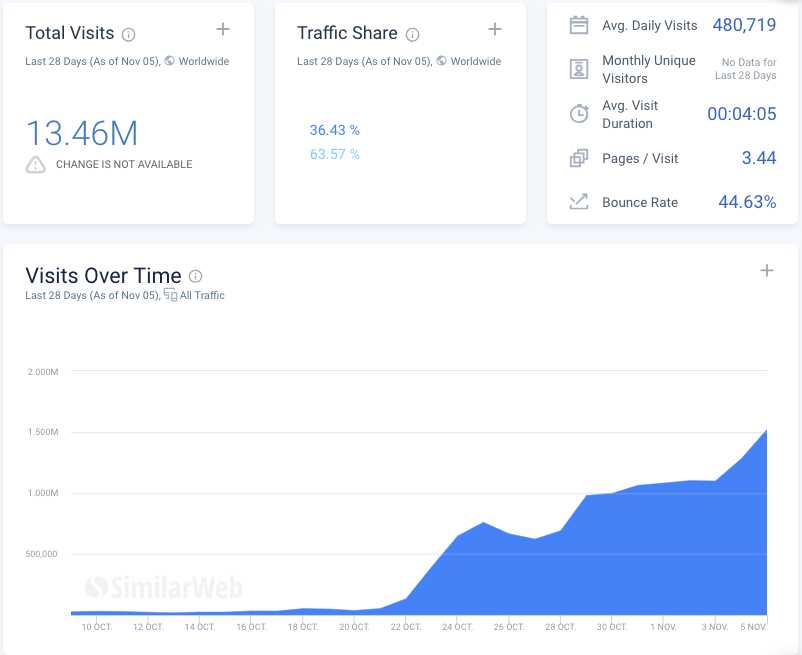Viewport: 802px width, 655px height.
Task: Click the globe icon in Traffic Share card
Action: pos(441,61)
